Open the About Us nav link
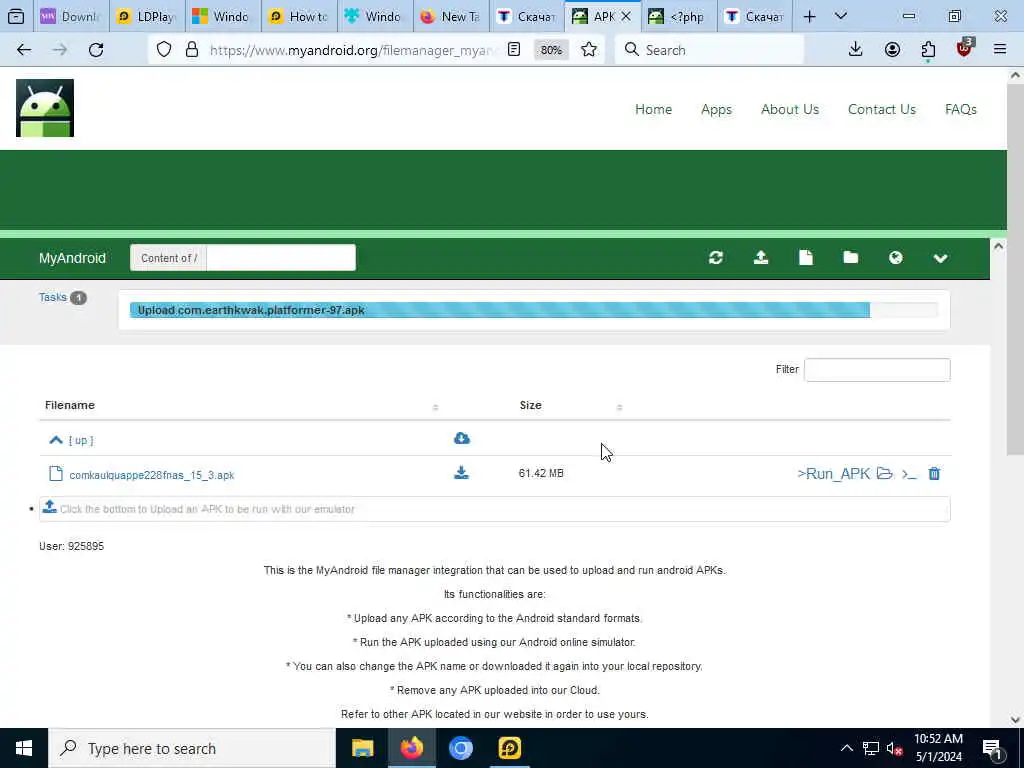Image resolution: width=1024 pixels, height=768 pixels. pyautogui.click(x=790, y=109)
